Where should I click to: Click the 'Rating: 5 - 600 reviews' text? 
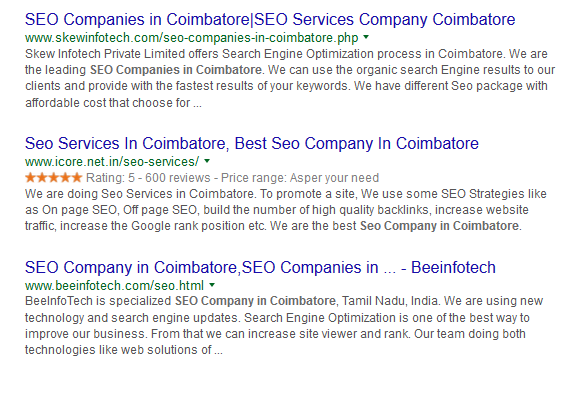(148, 178)
